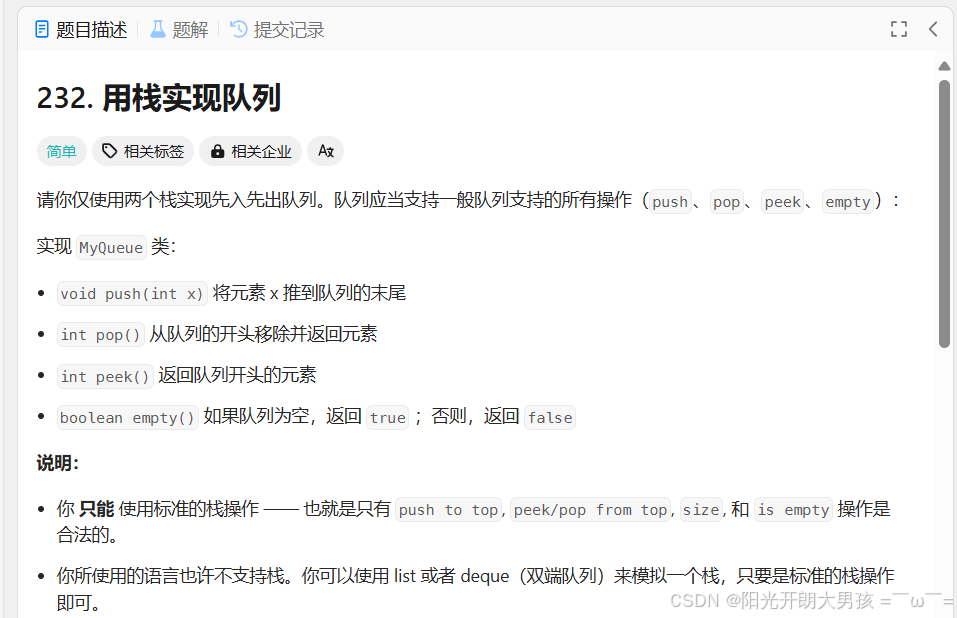Screen dimensions: 957x618
Task: Click the int peek() code snippet
Action: pyautogui.click(x=105, y=376)
